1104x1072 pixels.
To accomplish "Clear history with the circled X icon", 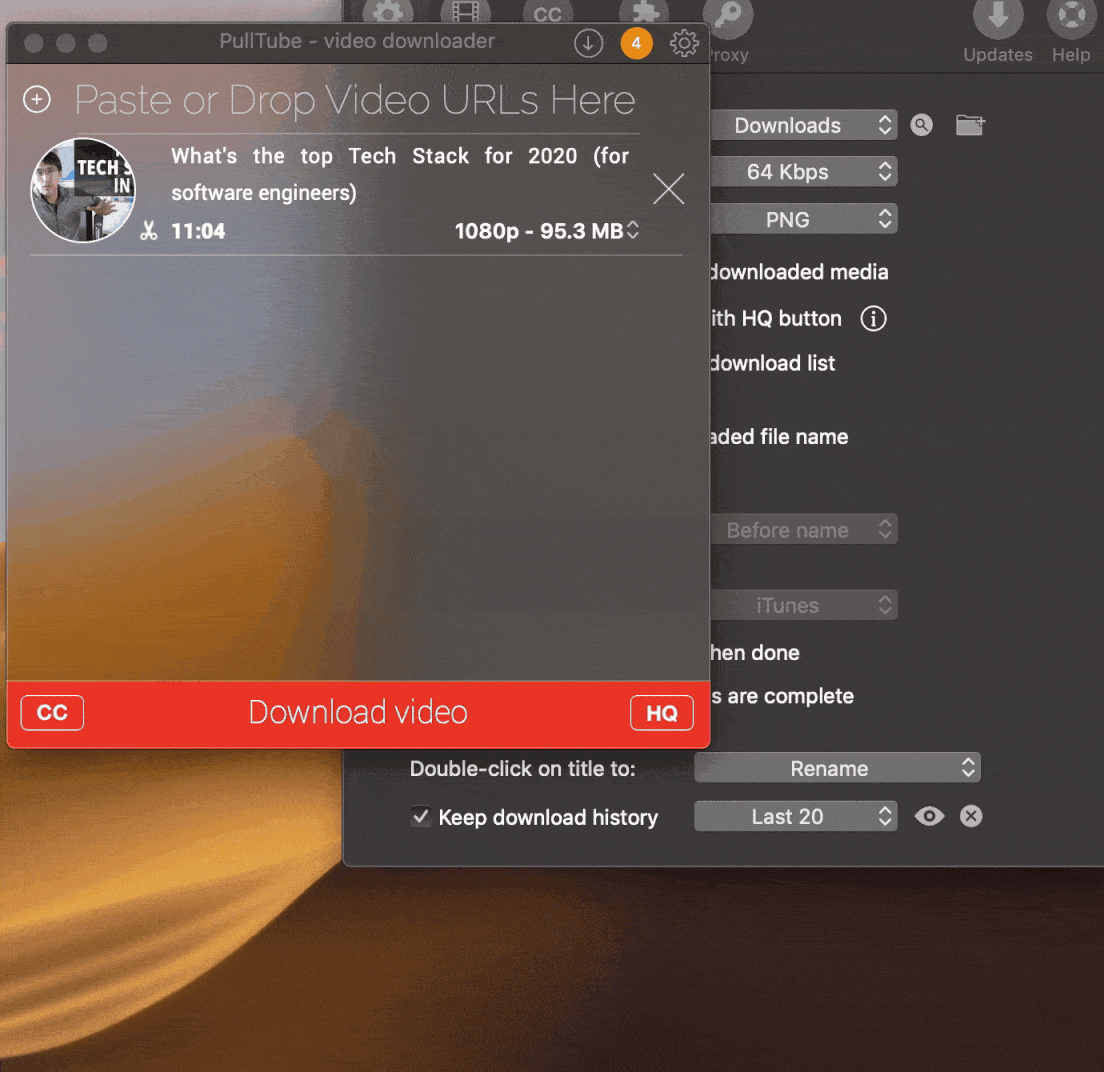I will 971,816.
